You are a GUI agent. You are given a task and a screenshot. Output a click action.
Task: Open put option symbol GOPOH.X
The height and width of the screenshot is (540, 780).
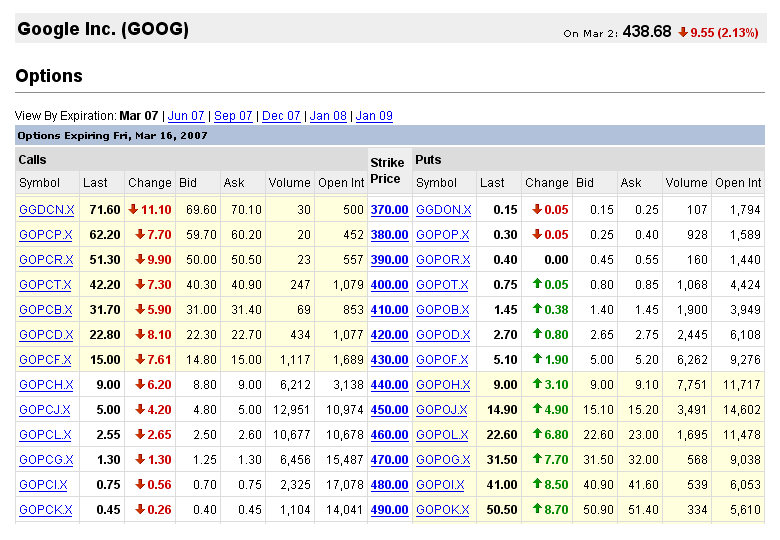(x=443, y=385)
